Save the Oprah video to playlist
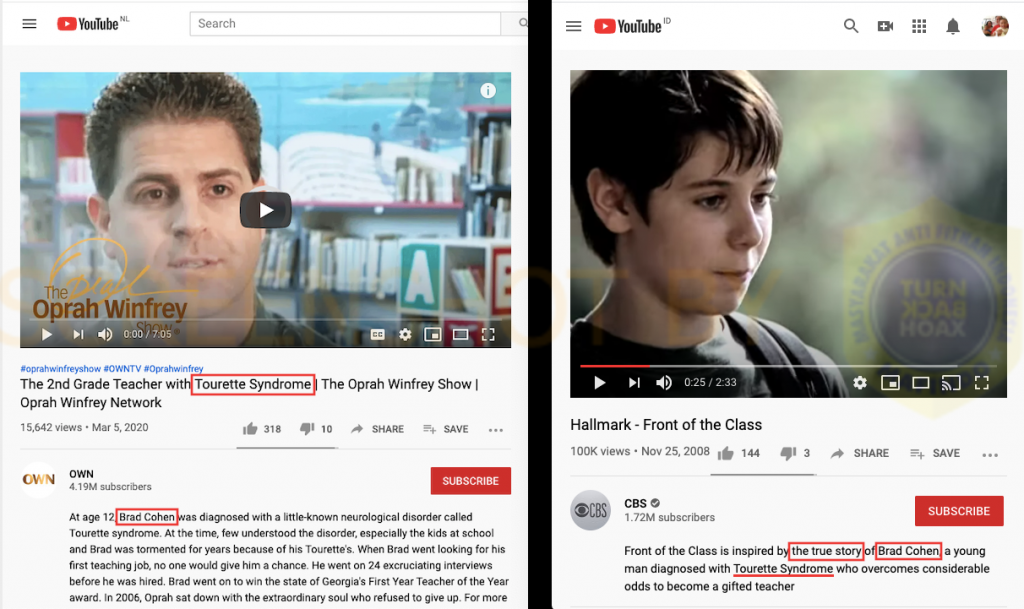Viewport: 1024px width, 609px height. click(445, 429)
